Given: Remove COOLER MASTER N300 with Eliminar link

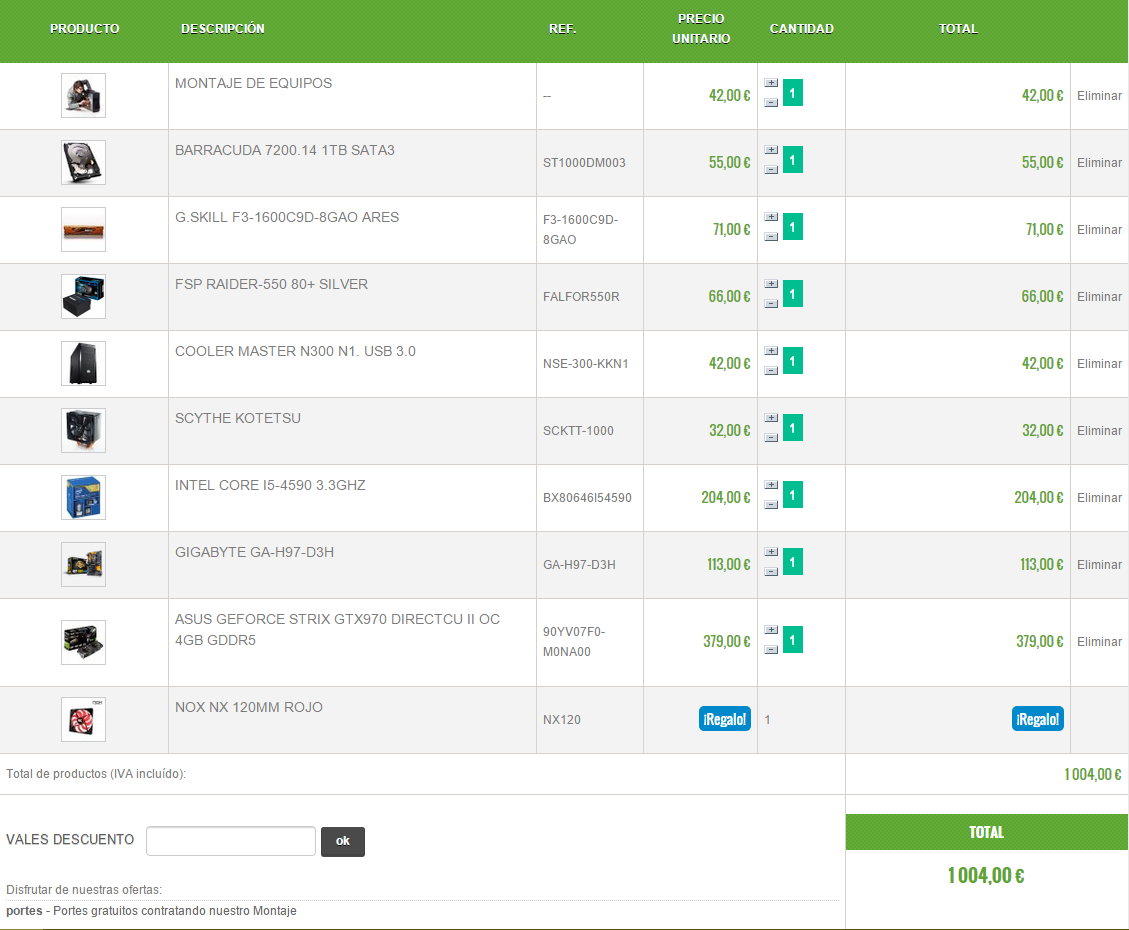Looking at the screenshot, I should (x=1099, y=364).
